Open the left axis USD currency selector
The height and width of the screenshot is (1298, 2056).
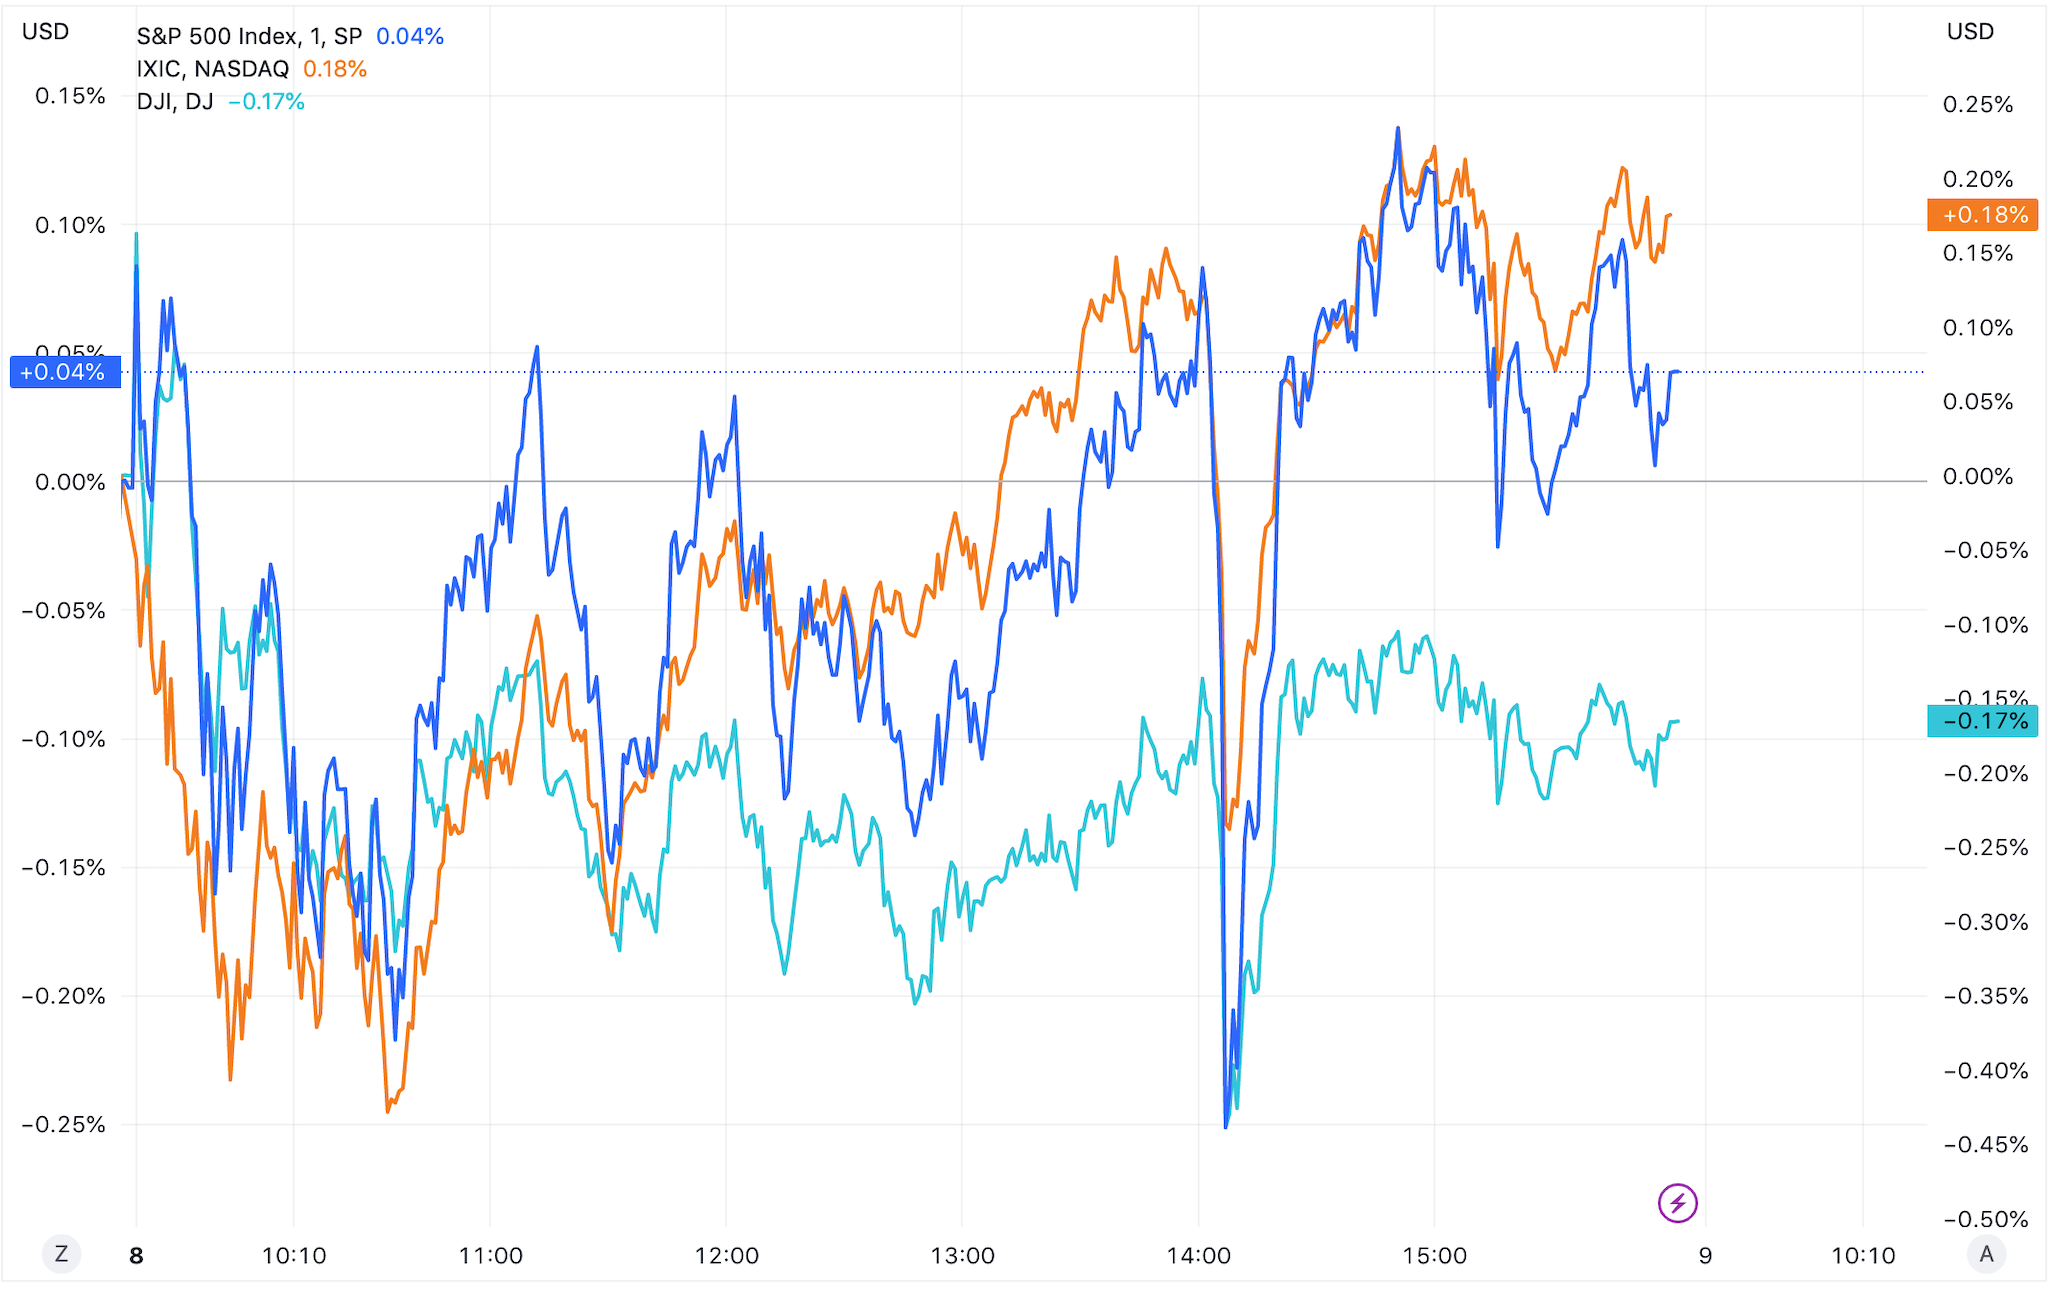pyautogui.click(x=46, y=31)
